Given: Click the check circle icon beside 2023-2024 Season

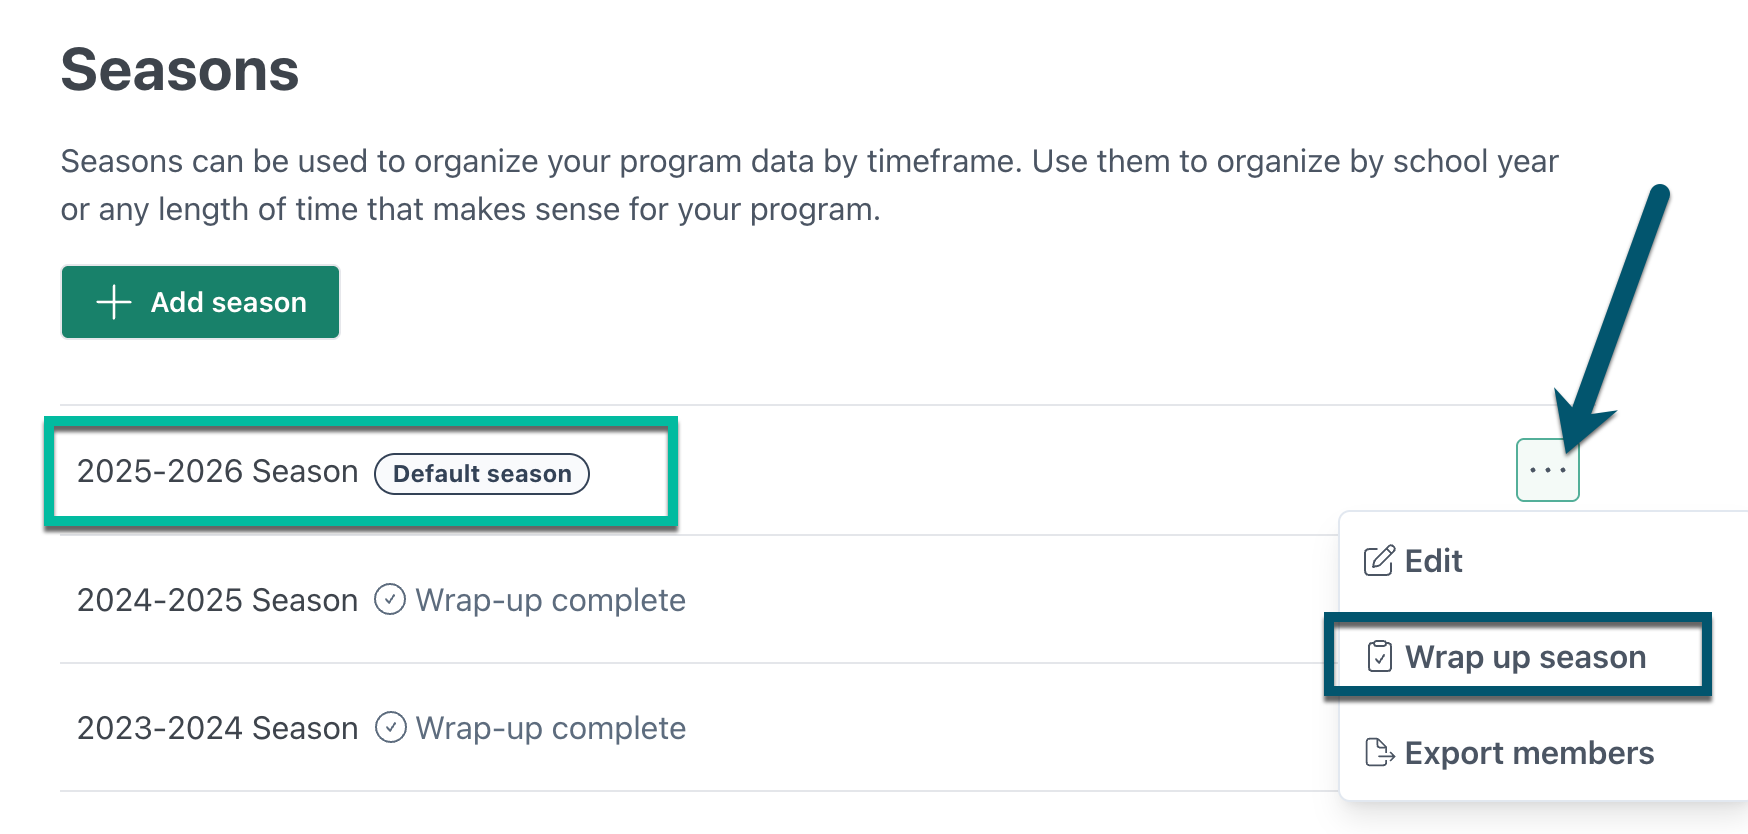Looking at the screenshot, I should coord(390,728).
